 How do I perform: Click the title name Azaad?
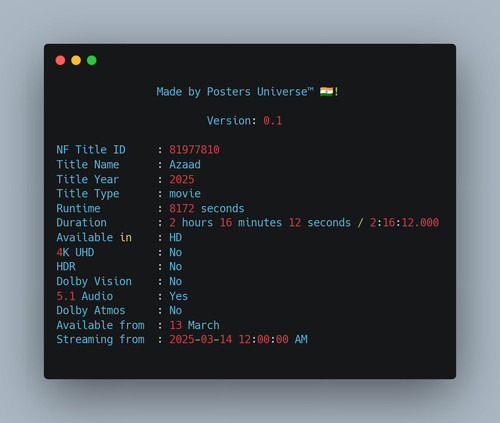(185, 164)
